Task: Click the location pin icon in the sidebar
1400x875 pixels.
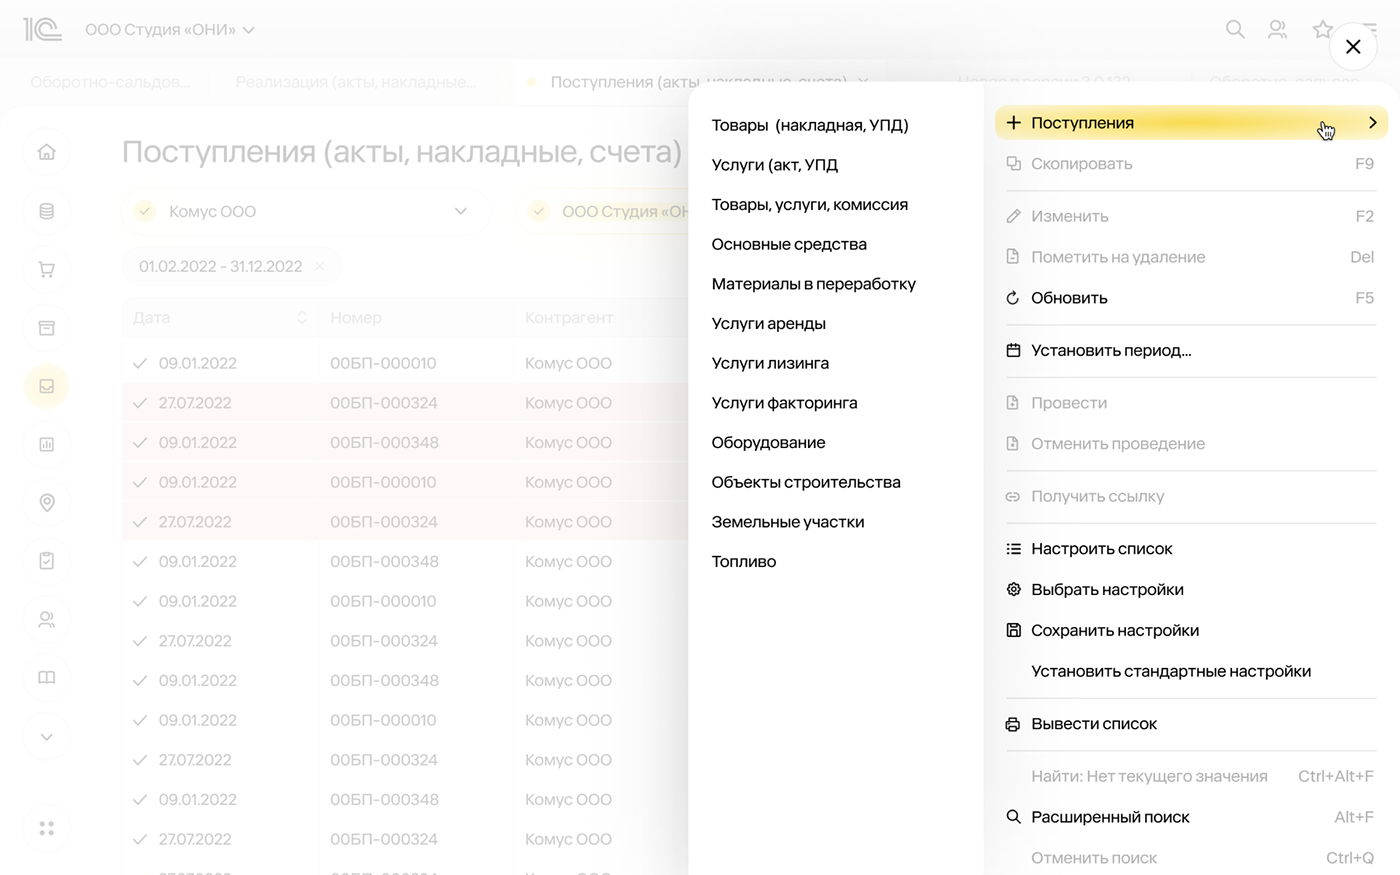Action: coord(47,503)
